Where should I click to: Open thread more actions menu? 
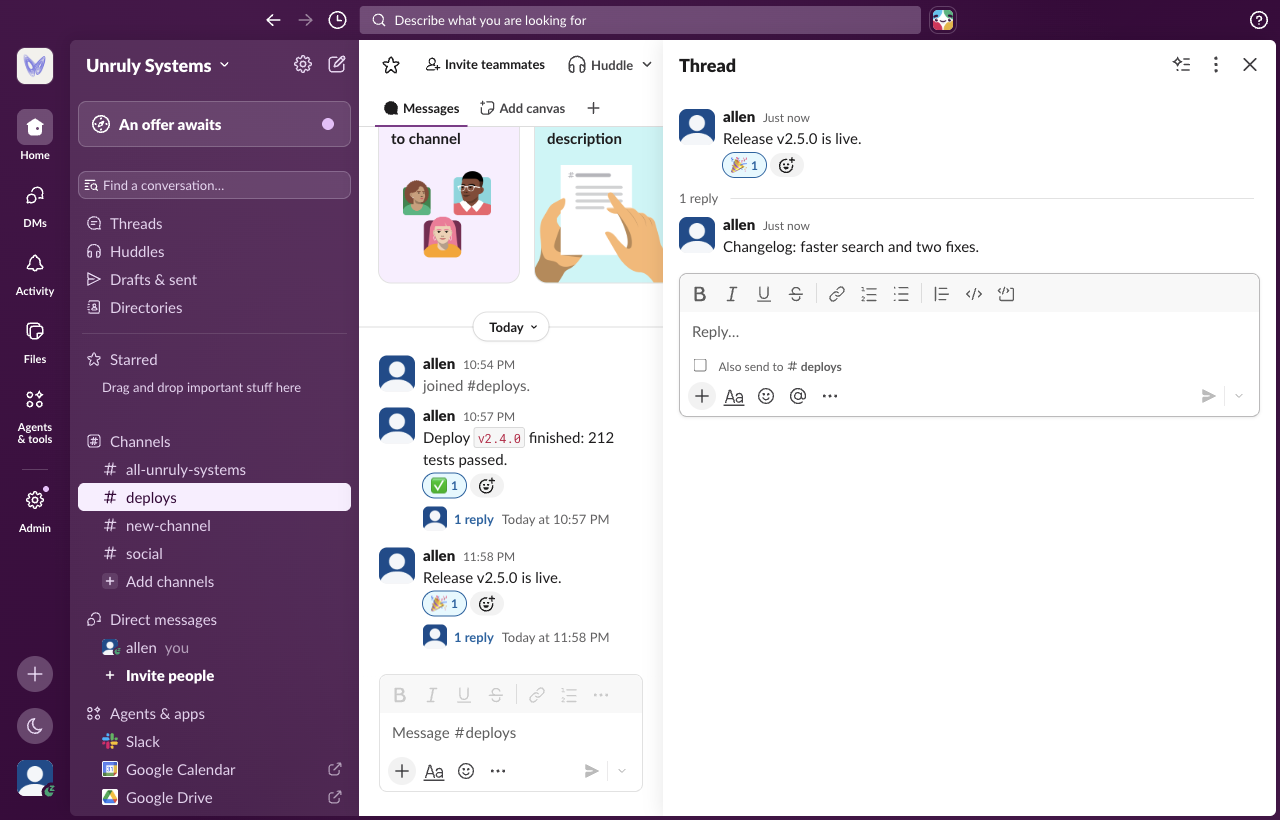click(x=1216, y=65)
